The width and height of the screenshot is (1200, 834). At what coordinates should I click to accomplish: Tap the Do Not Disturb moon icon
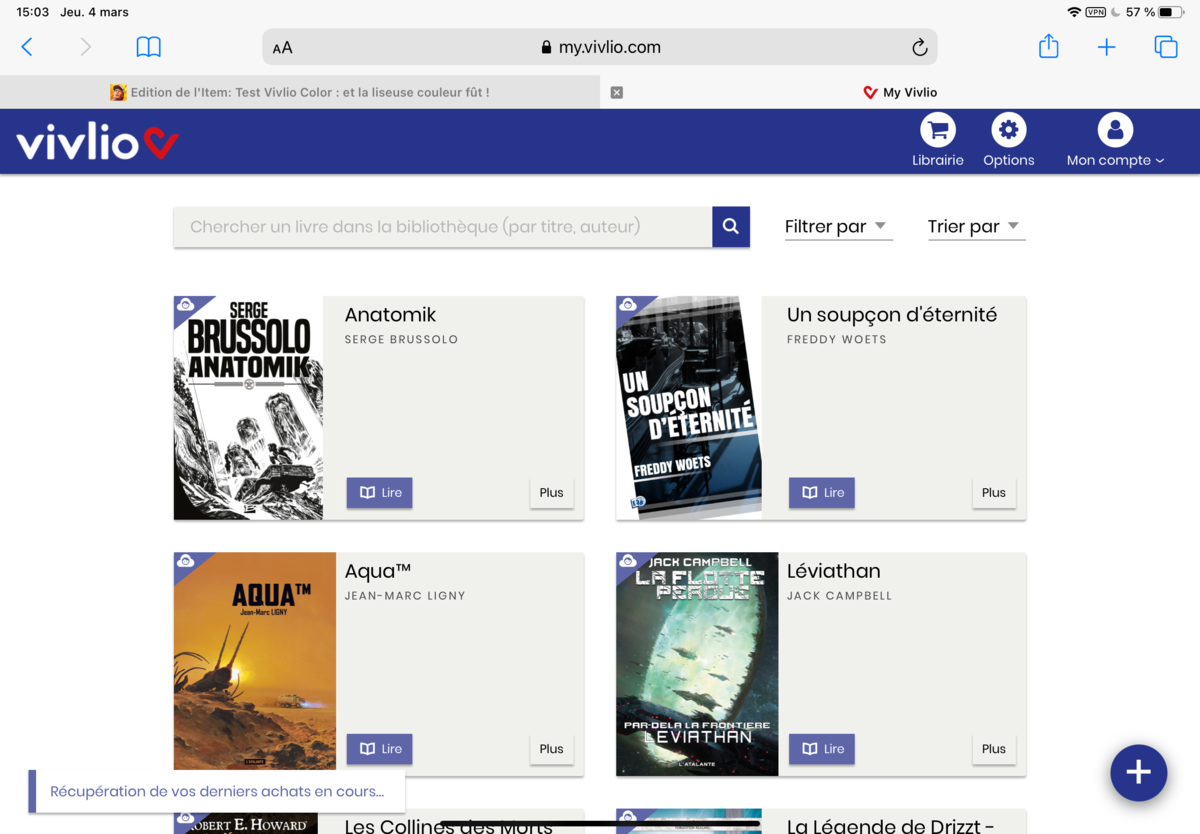(1115, 12)
